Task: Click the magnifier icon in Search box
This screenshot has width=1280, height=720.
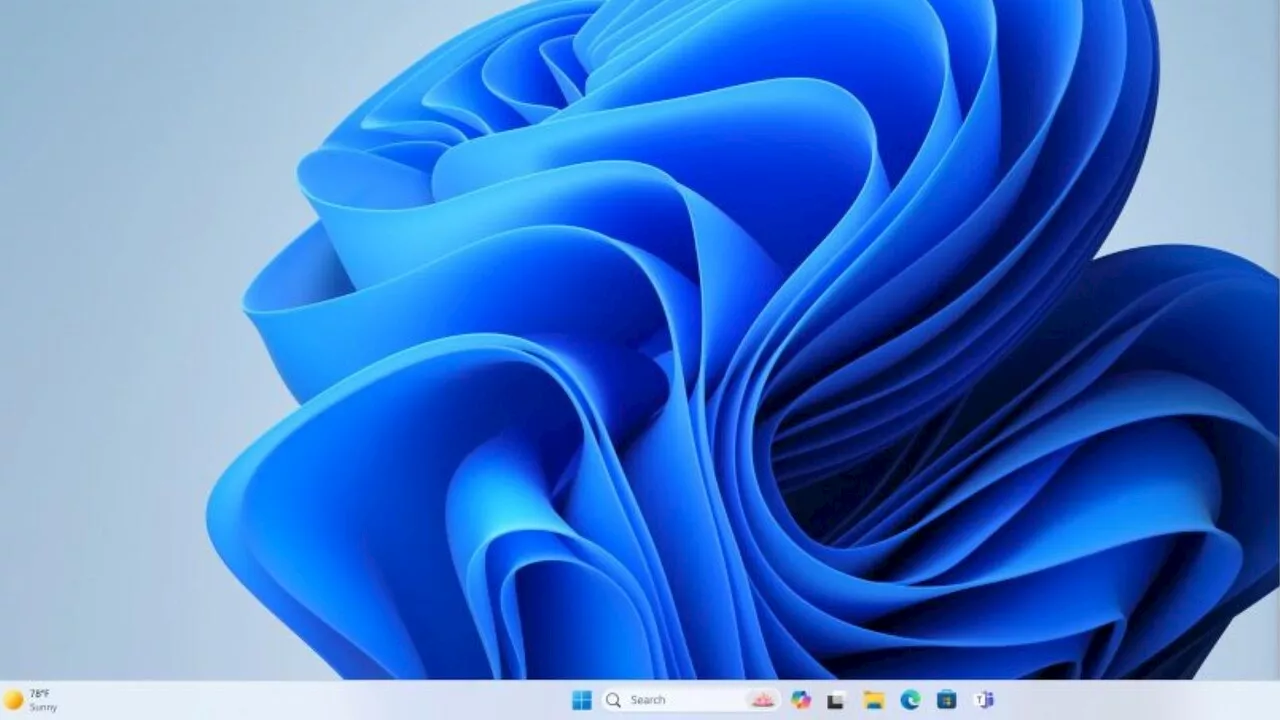Action: [x=614, y=700]
